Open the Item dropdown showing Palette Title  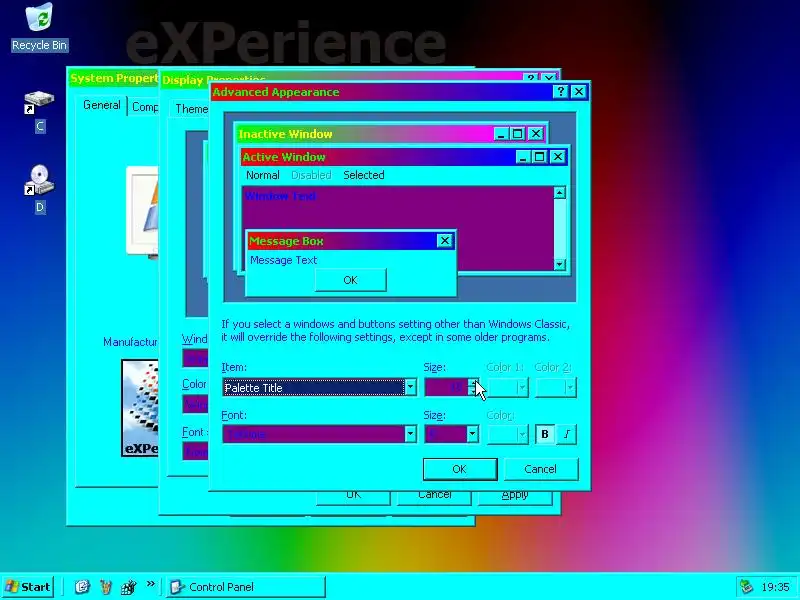coord(319,388)
